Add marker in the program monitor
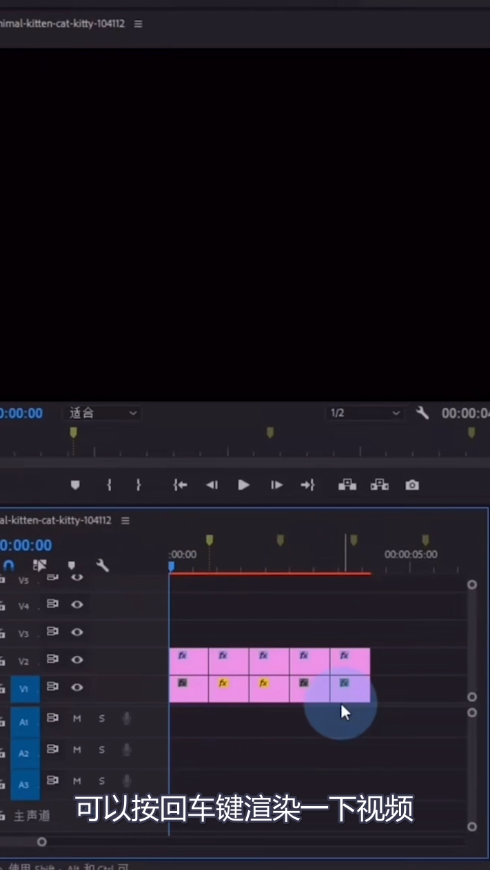 75,485
